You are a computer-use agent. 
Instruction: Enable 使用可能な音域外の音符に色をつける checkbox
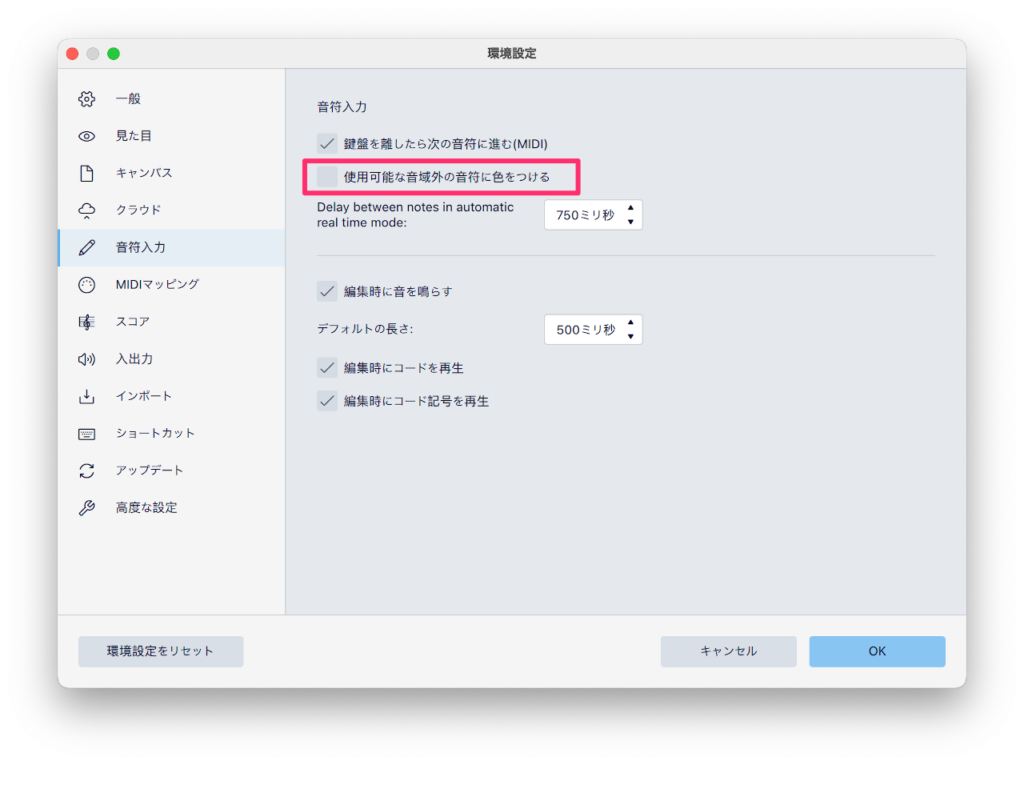(x=327, y=177)
